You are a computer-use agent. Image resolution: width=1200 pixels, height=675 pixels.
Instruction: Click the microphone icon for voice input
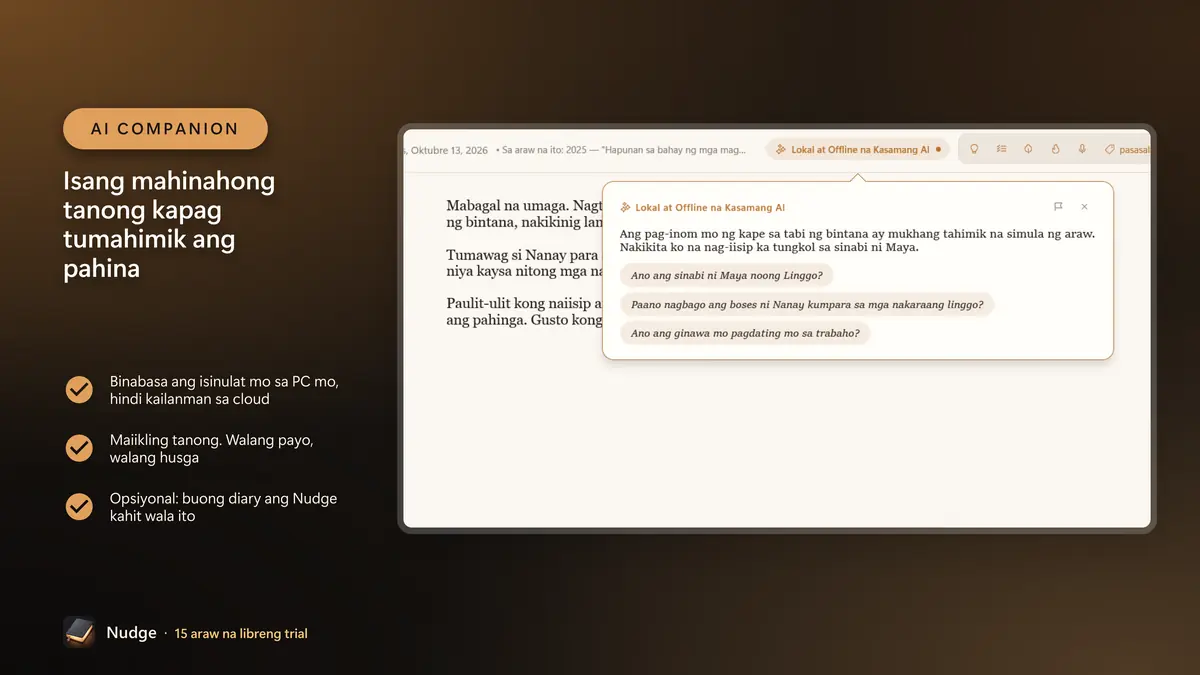pos(1082,149)
